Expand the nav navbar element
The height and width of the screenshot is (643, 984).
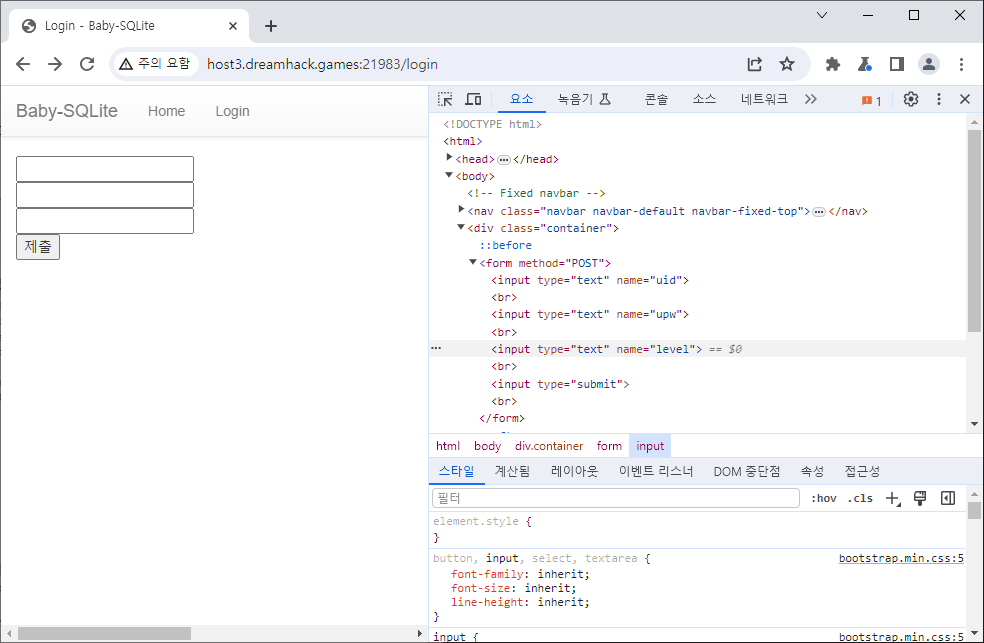(461, 210)
